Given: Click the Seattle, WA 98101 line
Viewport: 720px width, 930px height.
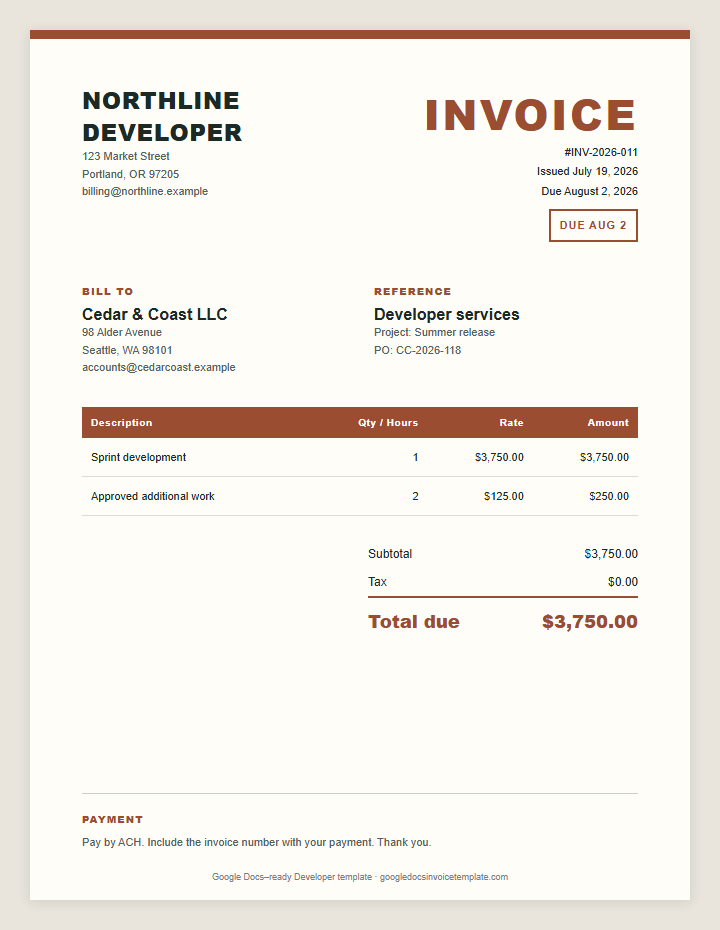Looking at the screenshot, I should (x=128, y=350).
